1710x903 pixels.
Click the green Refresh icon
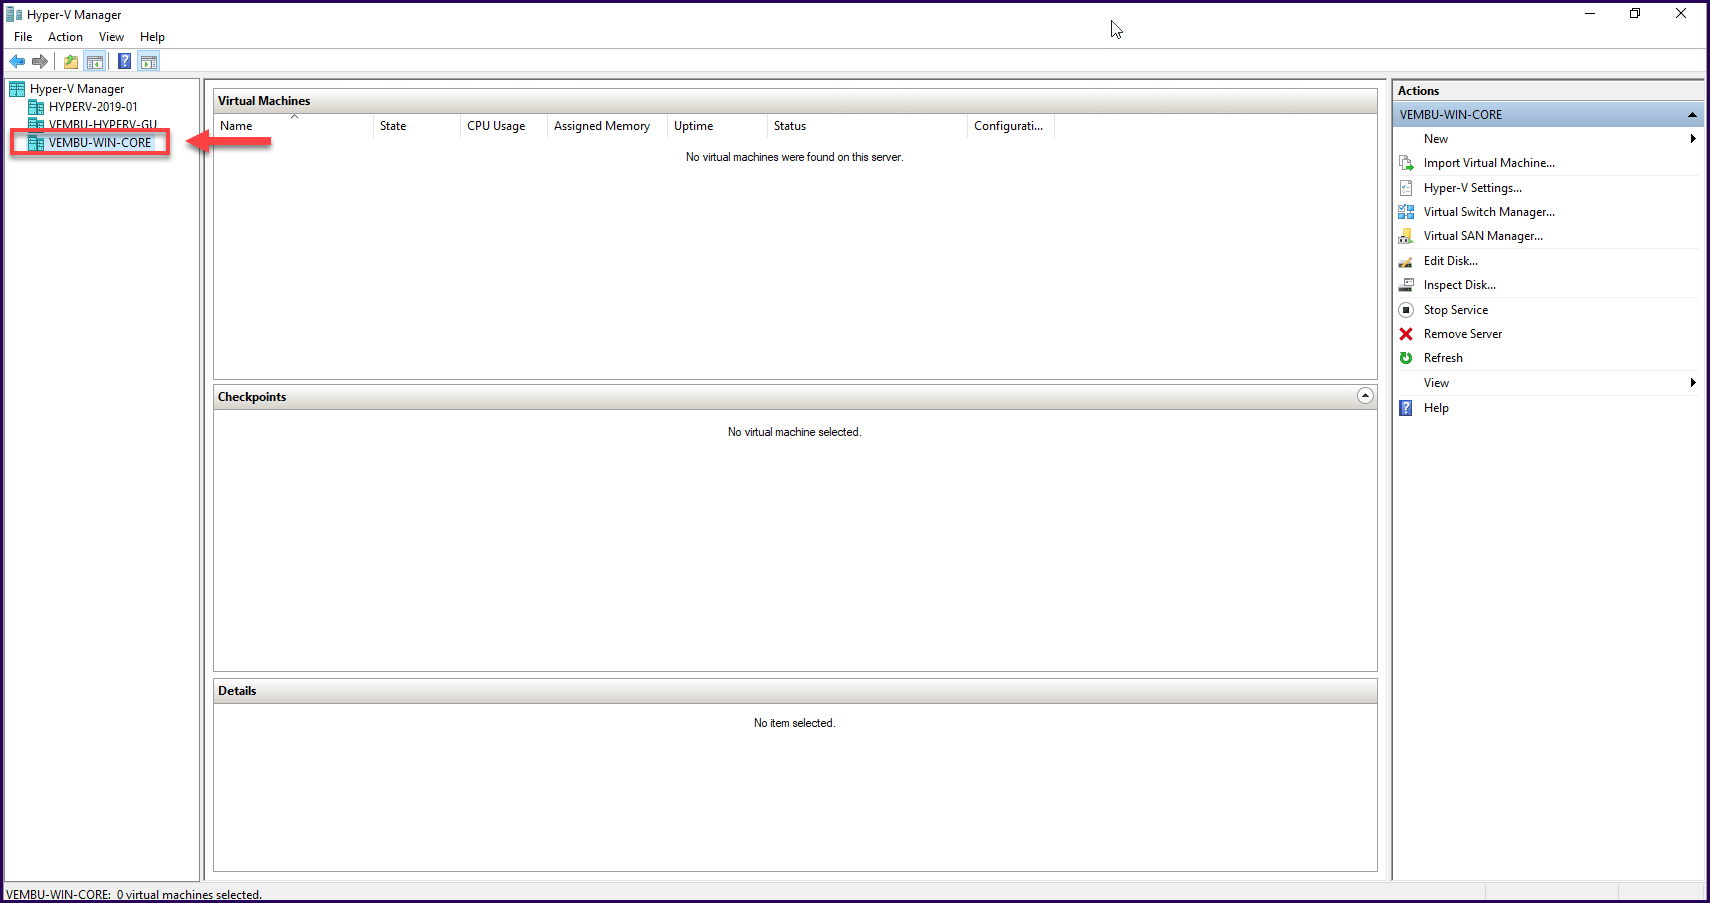1406,358
